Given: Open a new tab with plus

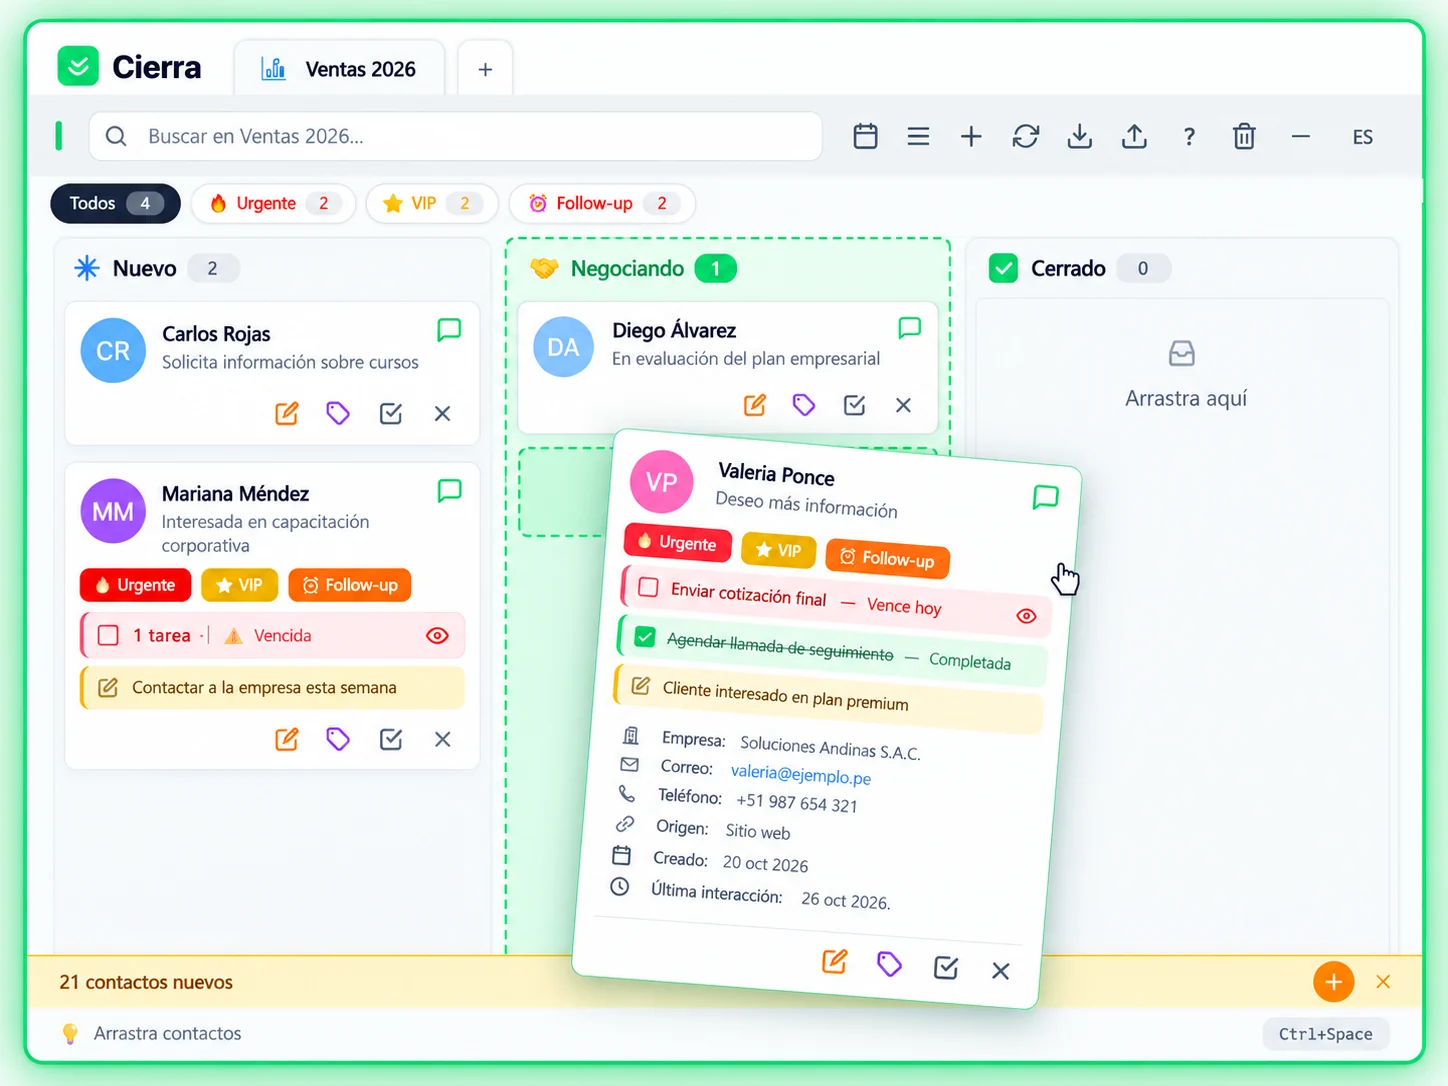Looking at the screenshot, I should click(485, 69).
